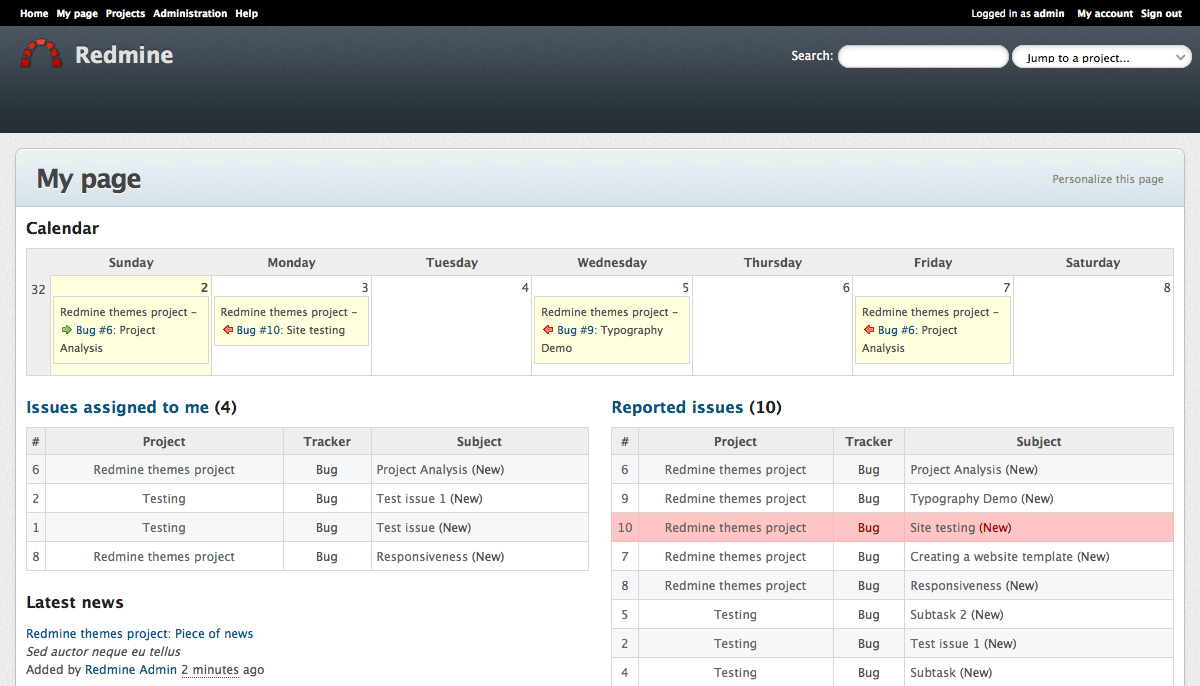Viewport: 1200px width, 686px height.
Task: Click the red Redmine logo icon
Action: tap(41, 54)
